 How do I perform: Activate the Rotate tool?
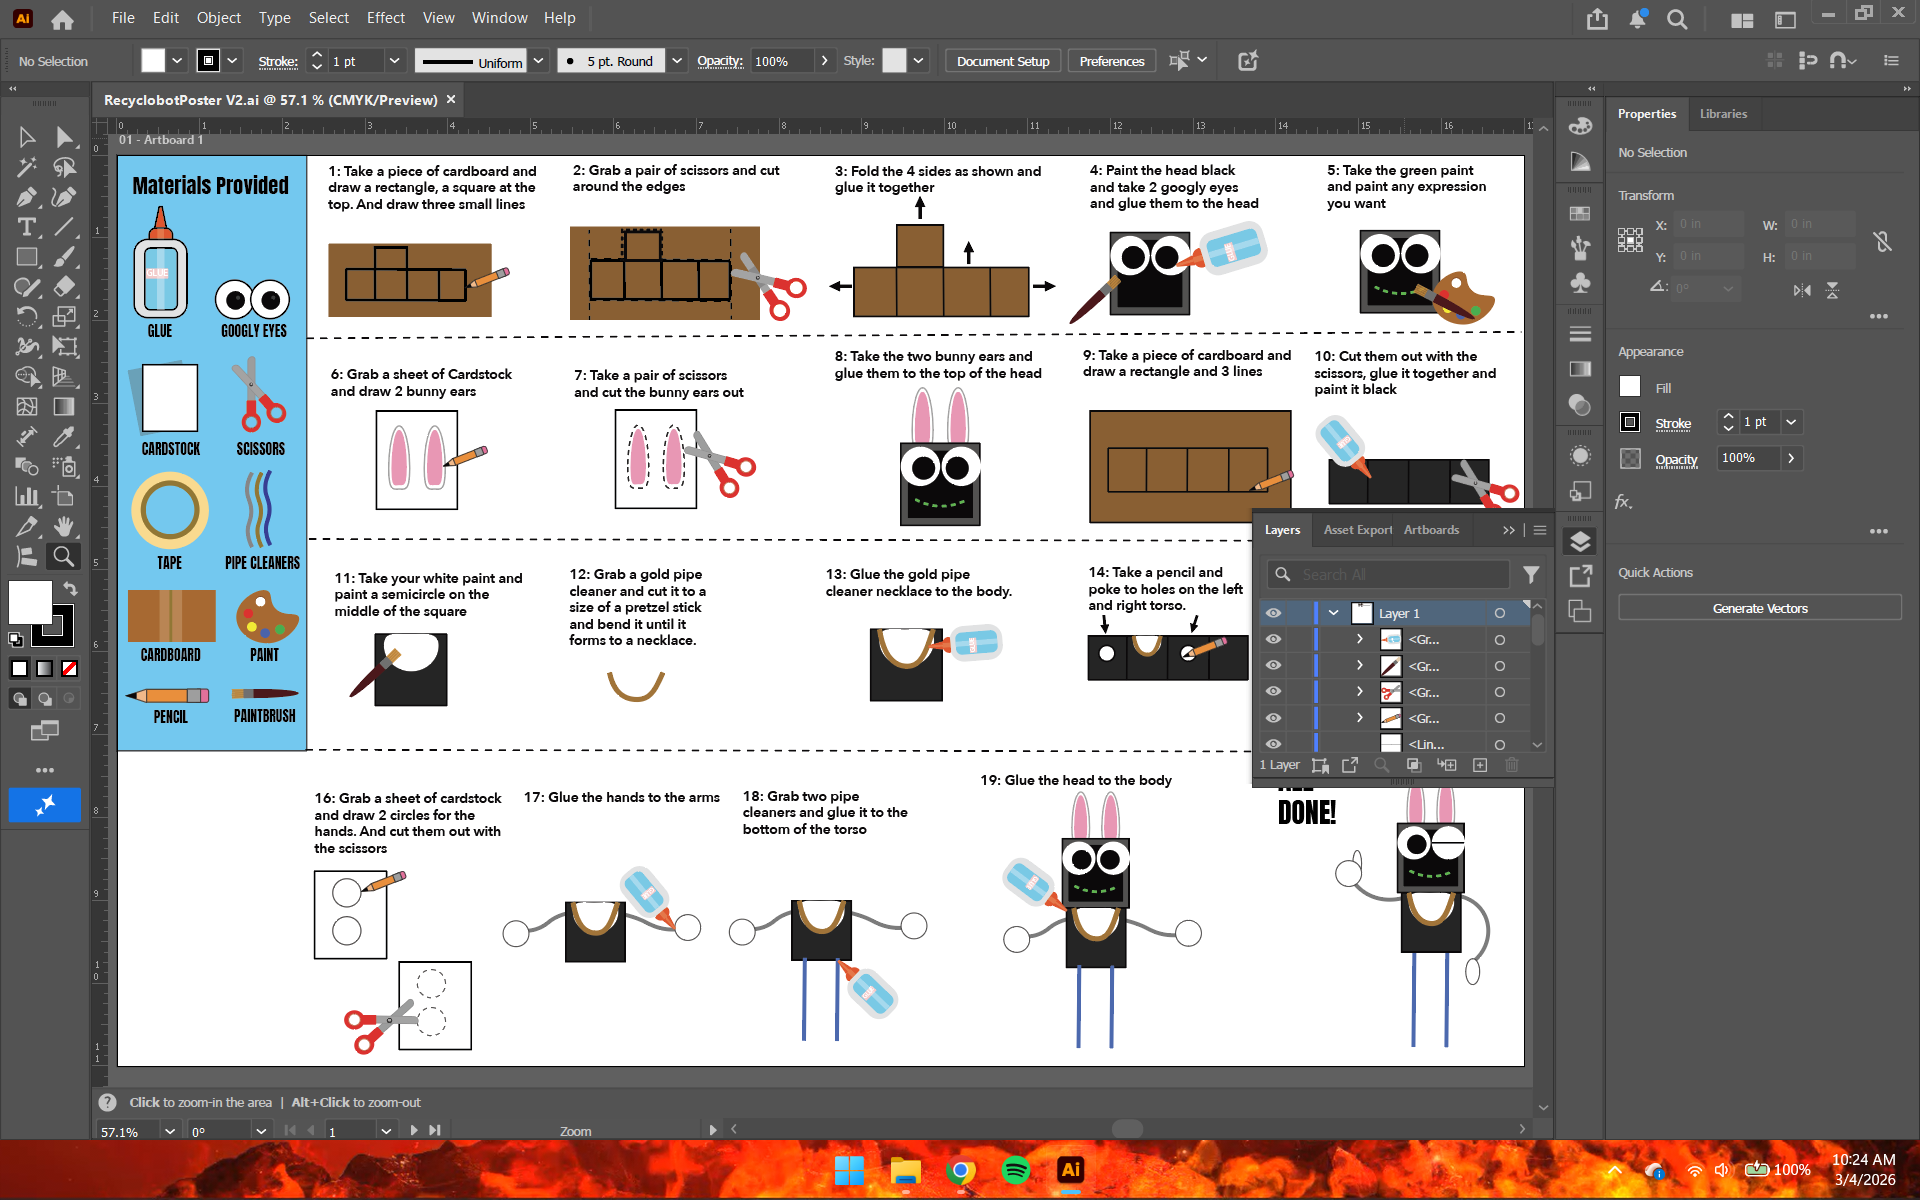click(27, 317)
